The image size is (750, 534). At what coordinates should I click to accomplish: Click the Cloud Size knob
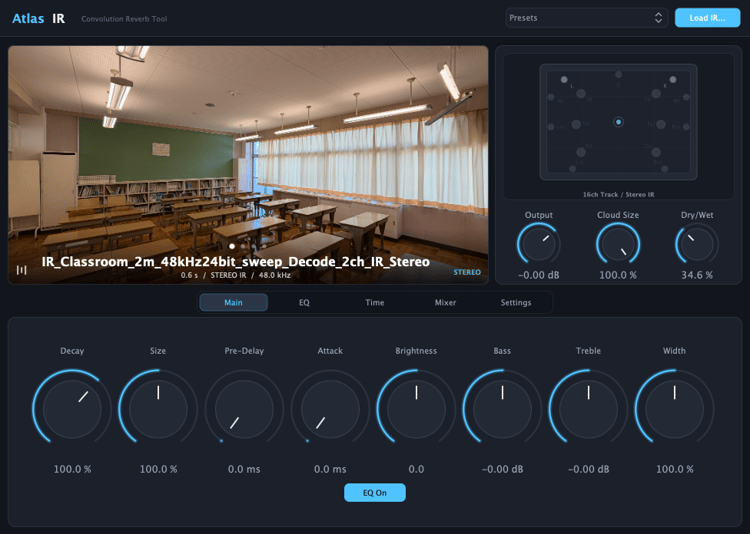(x=618, y=244)
